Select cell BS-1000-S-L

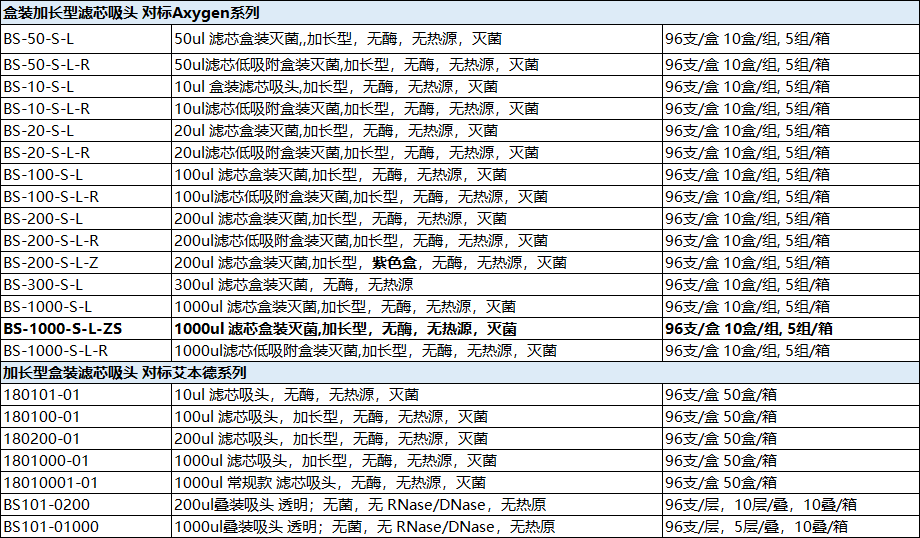coord(86,306)
